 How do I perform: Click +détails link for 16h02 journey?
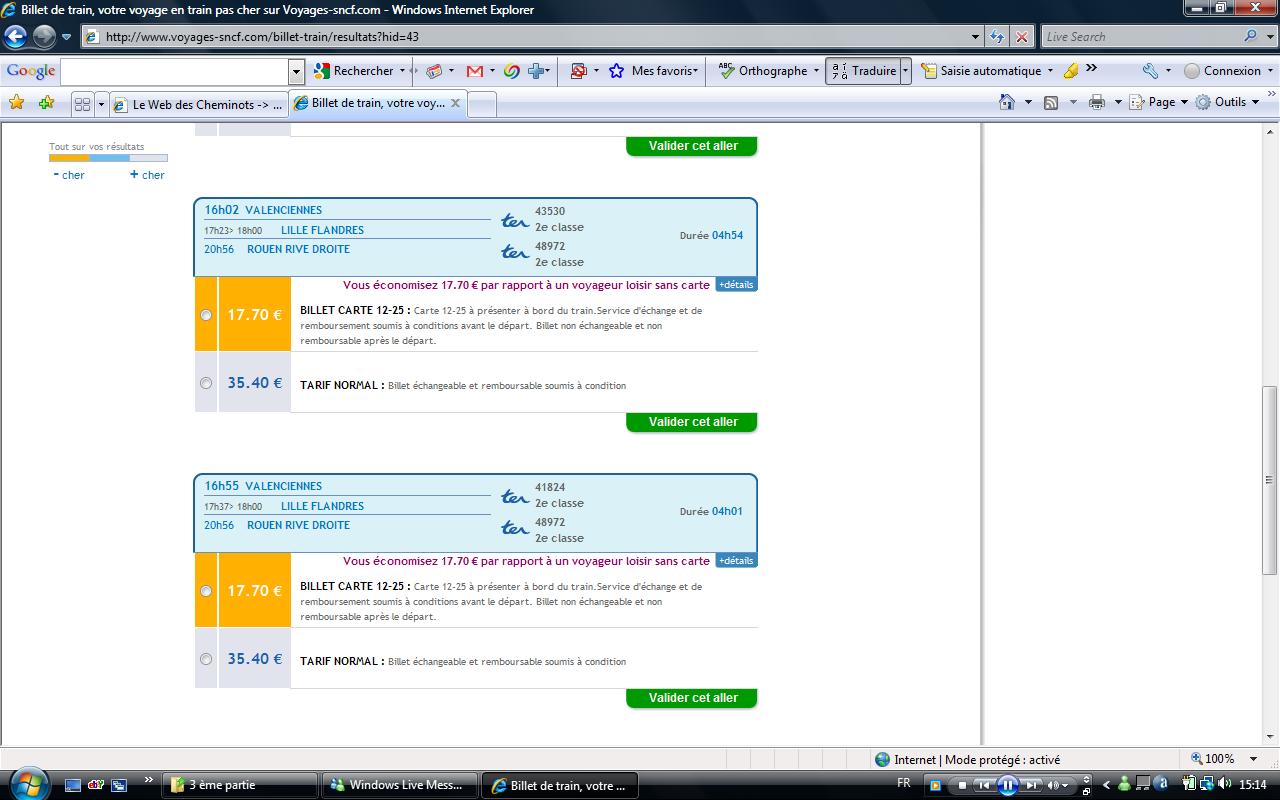(736, 285)
